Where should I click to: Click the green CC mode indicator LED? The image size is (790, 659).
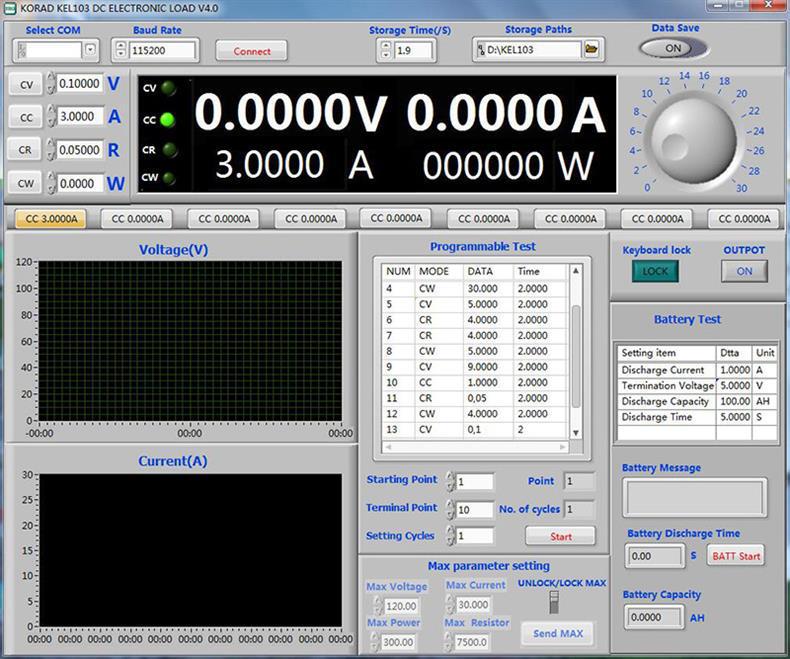click(x=168, y=119)
